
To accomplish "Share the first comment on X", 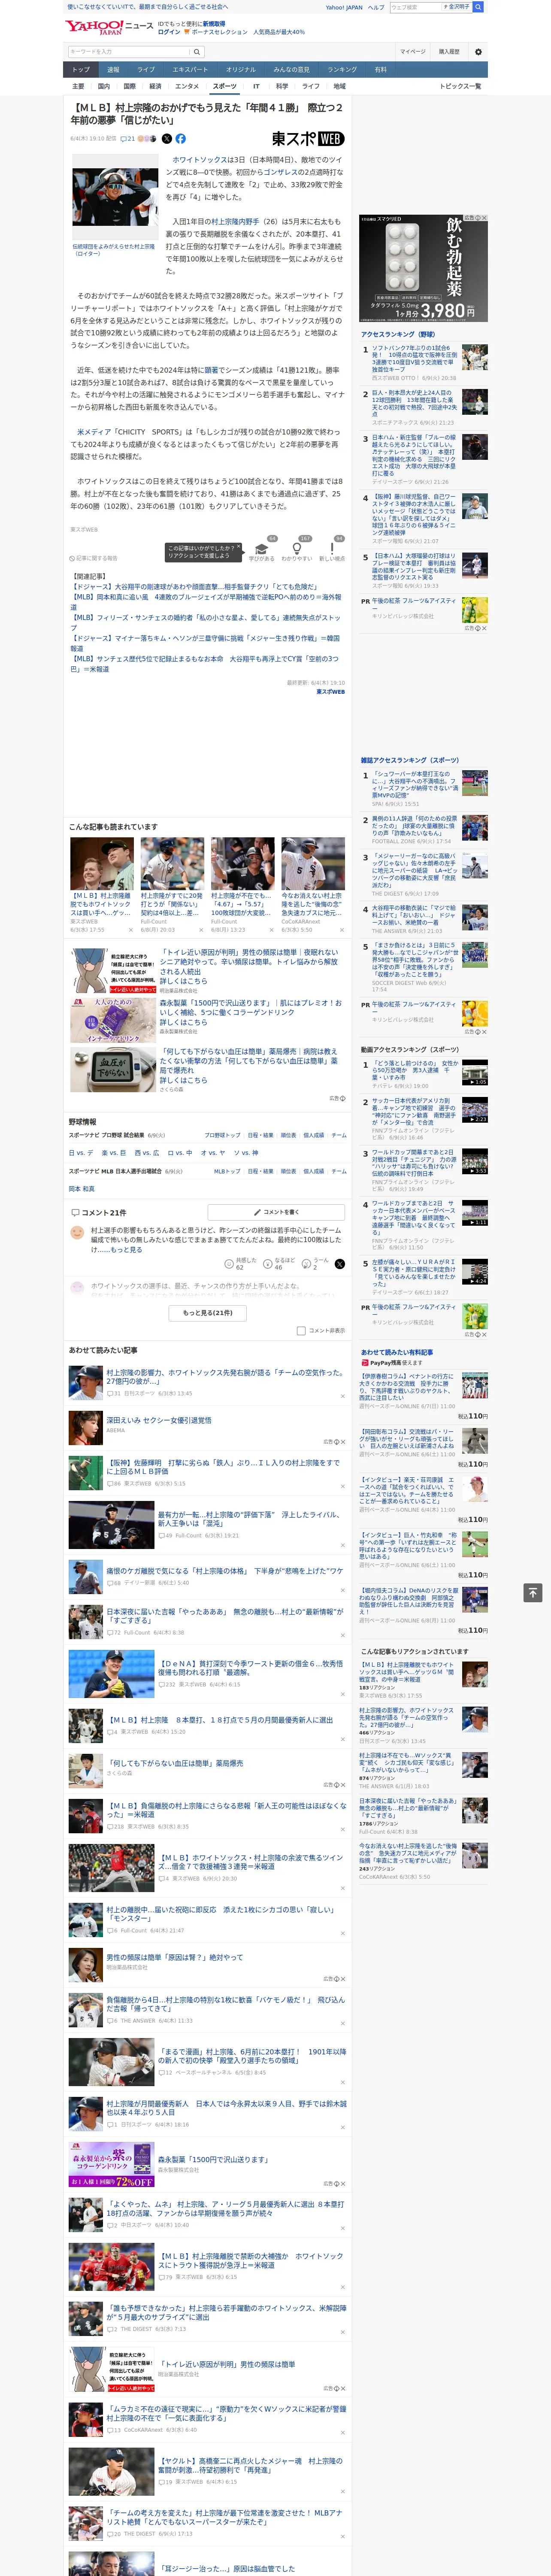I will pyautogui.click(x=339, y=1263).
